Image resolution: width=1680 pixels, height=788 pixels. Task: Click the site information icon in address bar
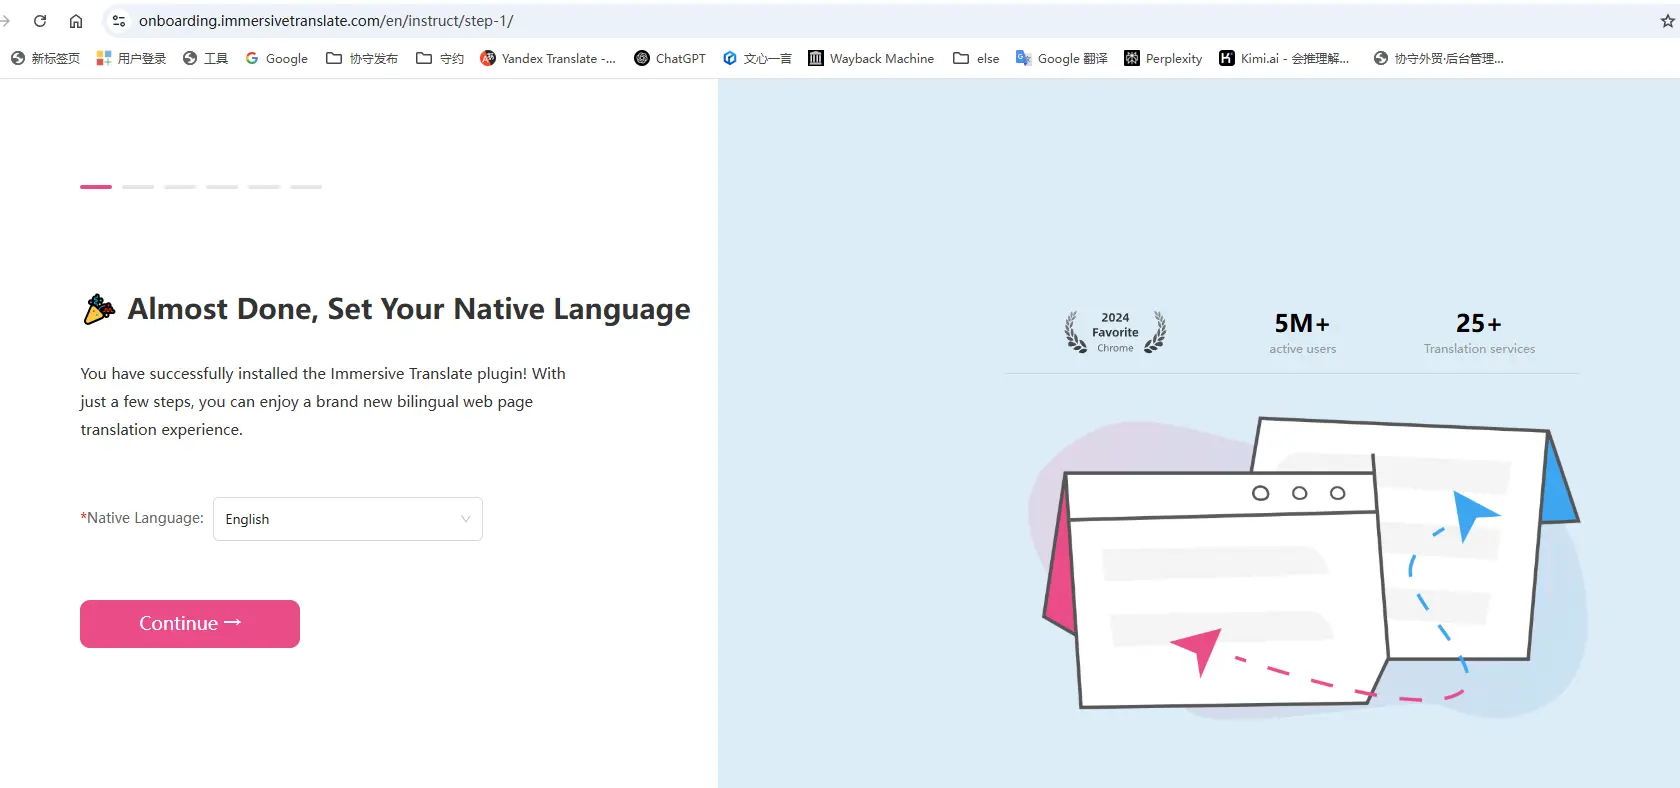(x=119, y=21)
